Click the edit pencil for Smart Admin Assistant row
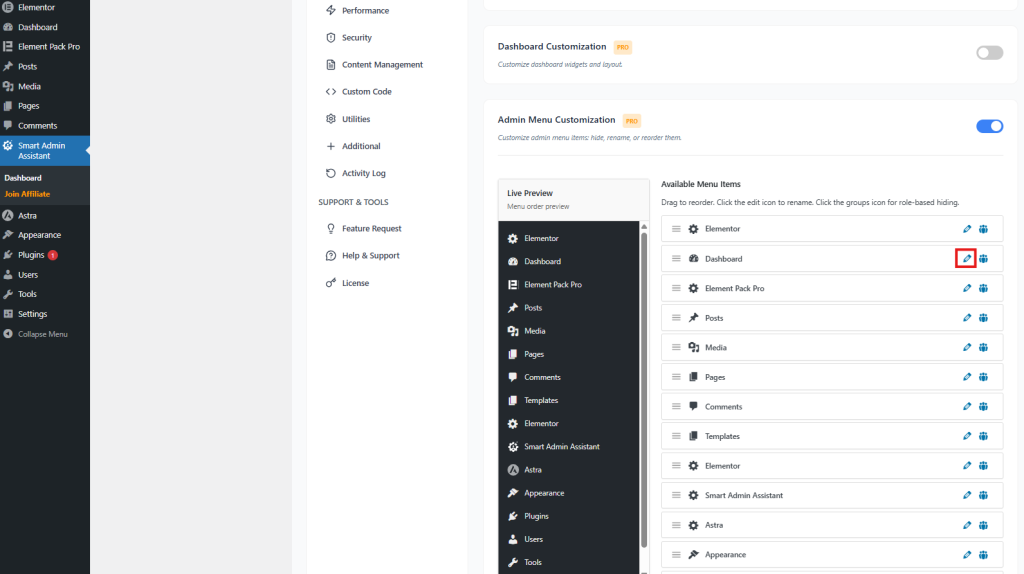The width and height of the screenshot is (1024, 574). point(967,495)
